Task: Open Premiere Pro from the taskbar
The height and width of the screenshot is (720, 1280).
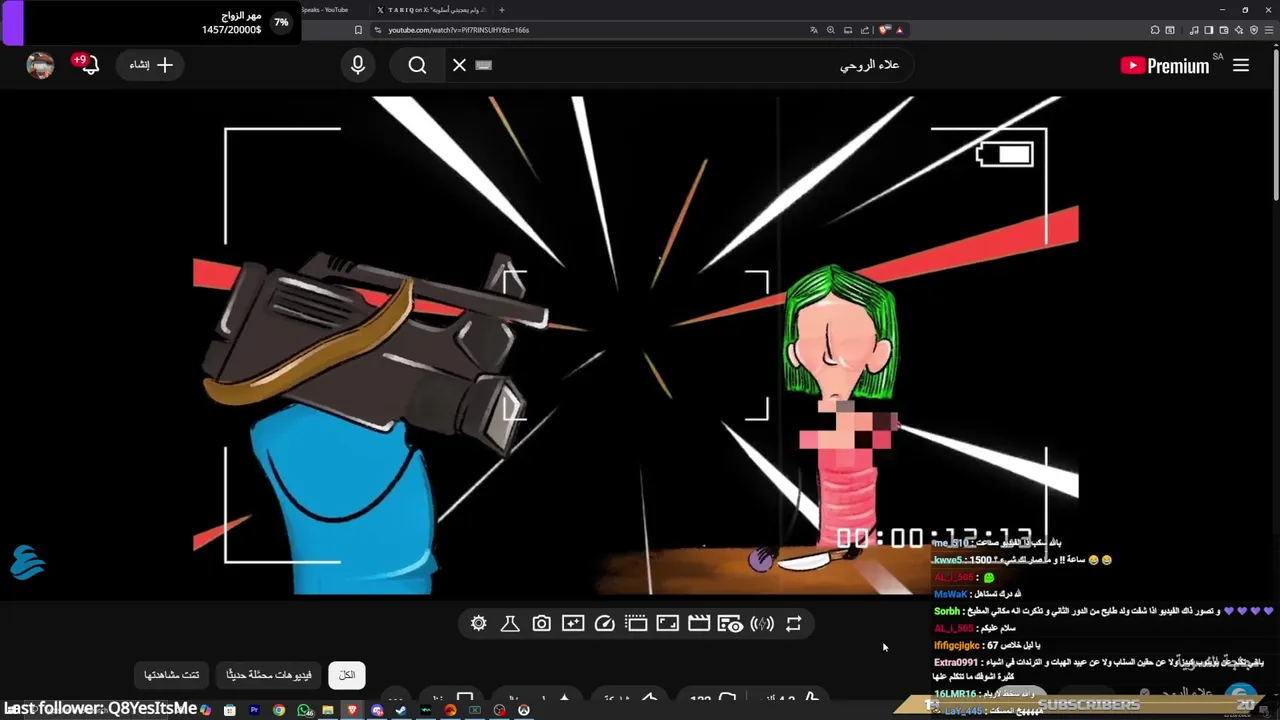Action: pos(254,710)
